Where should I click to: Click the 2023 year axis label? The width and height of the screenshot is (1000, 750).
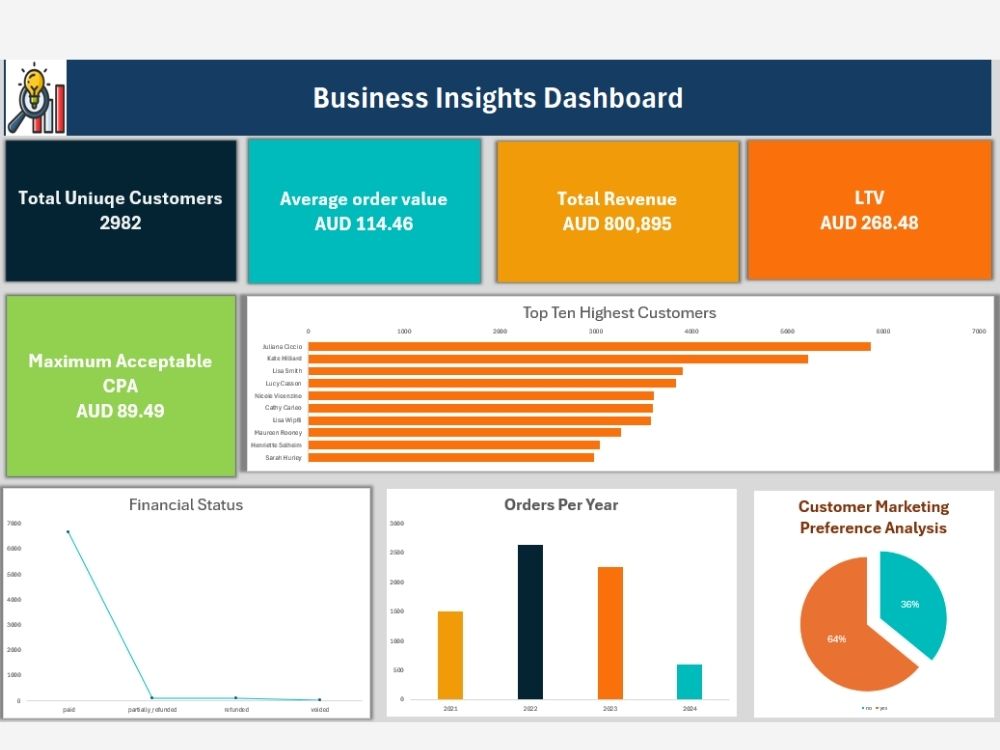(x=610, y=709)
